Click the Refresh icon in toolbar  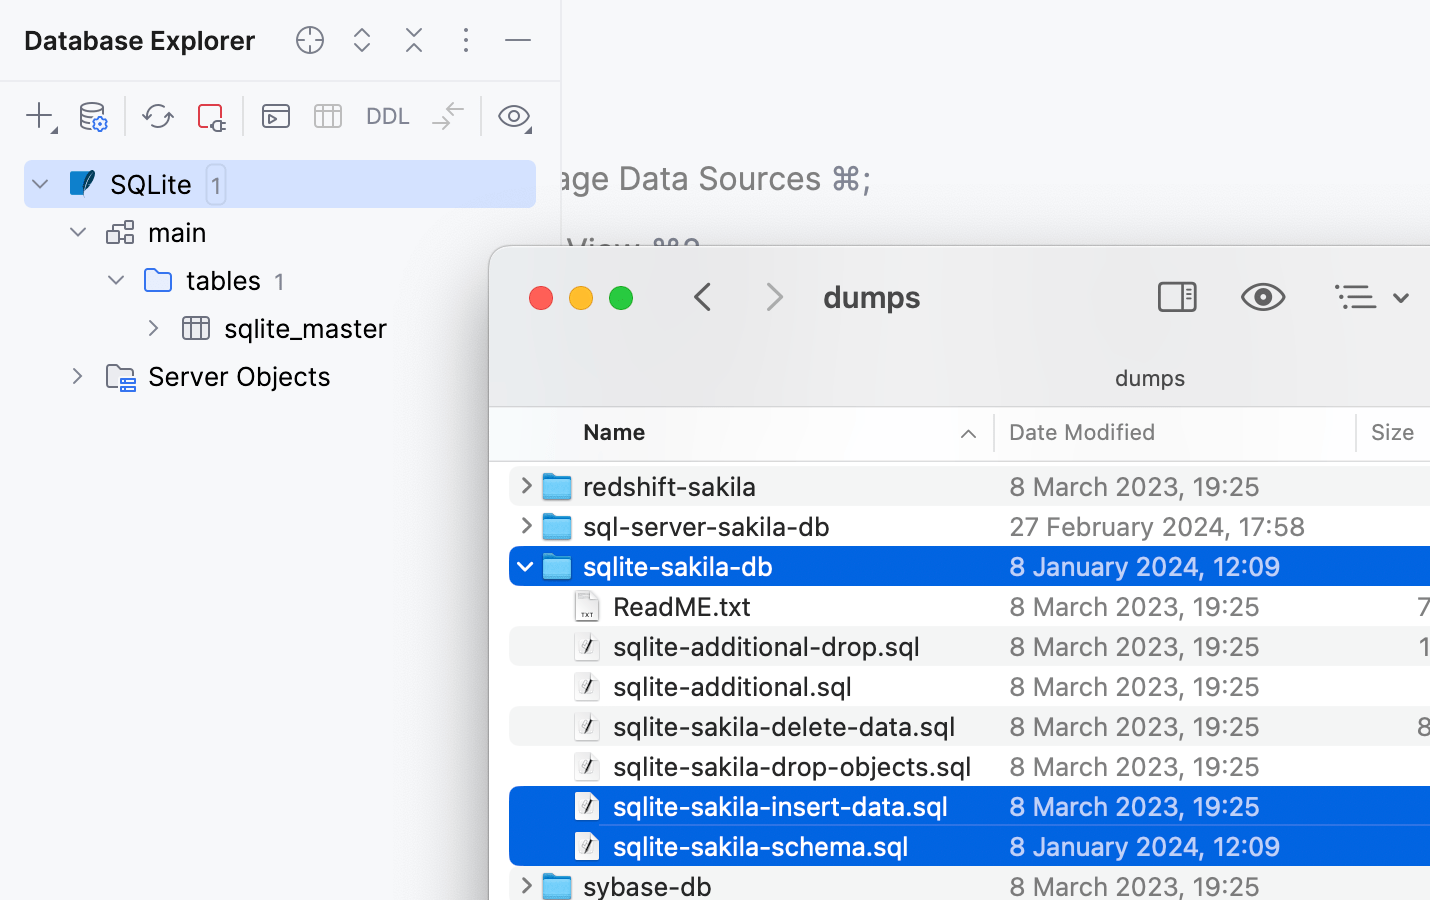tap(157, 116)
